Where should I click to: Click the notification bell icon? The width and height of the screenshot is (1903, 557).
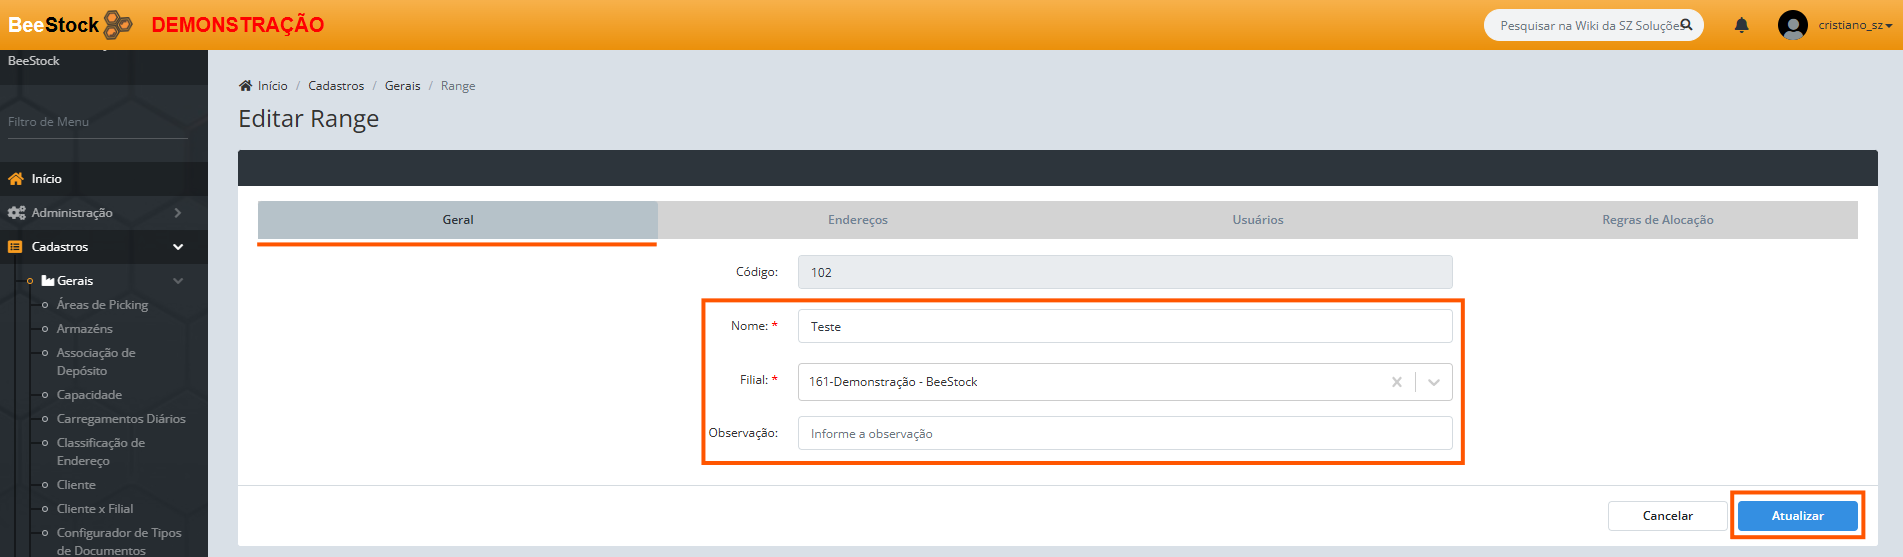(1741, 25)
